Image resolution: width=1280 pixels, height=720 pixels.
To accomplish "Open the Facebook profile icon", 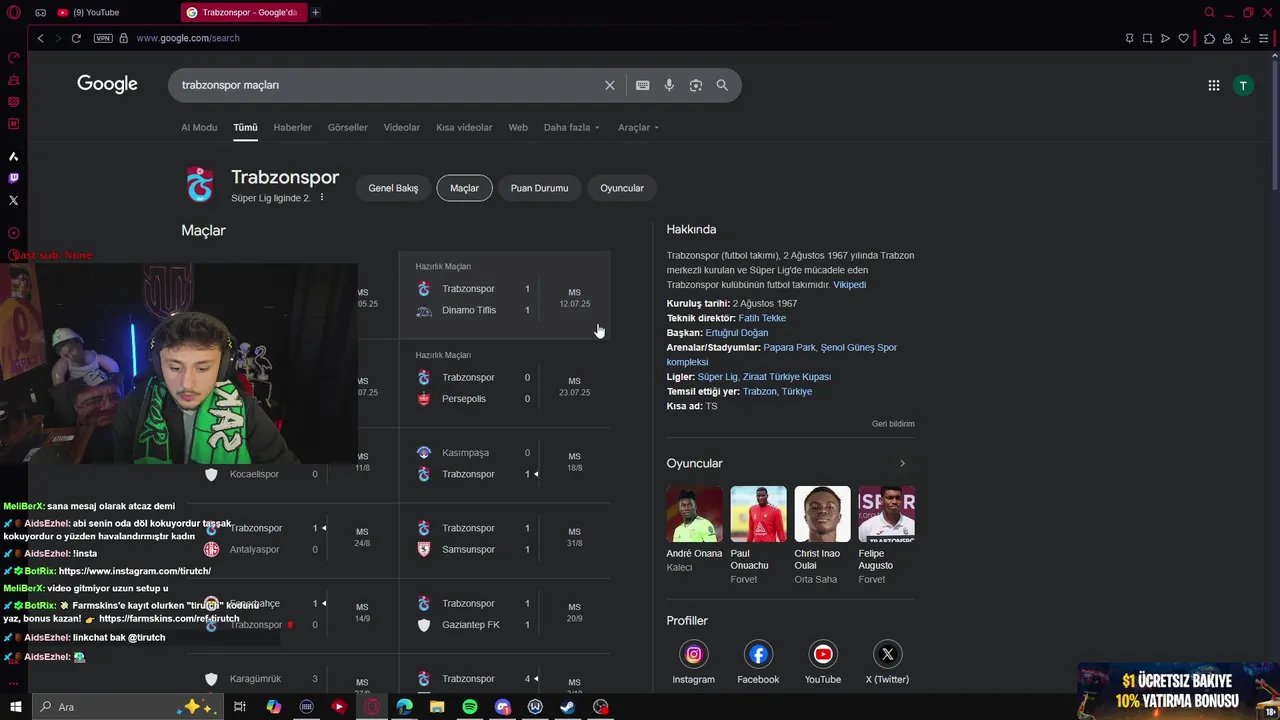I will (758, 654).
